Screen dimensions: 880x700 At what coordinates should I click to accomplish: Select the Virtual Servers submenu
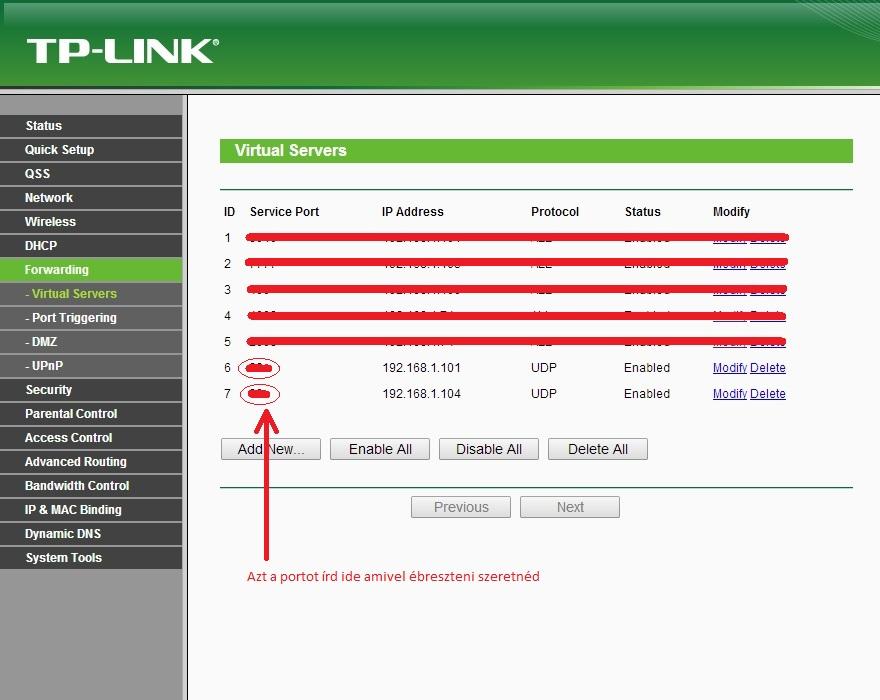click(91, 294)
